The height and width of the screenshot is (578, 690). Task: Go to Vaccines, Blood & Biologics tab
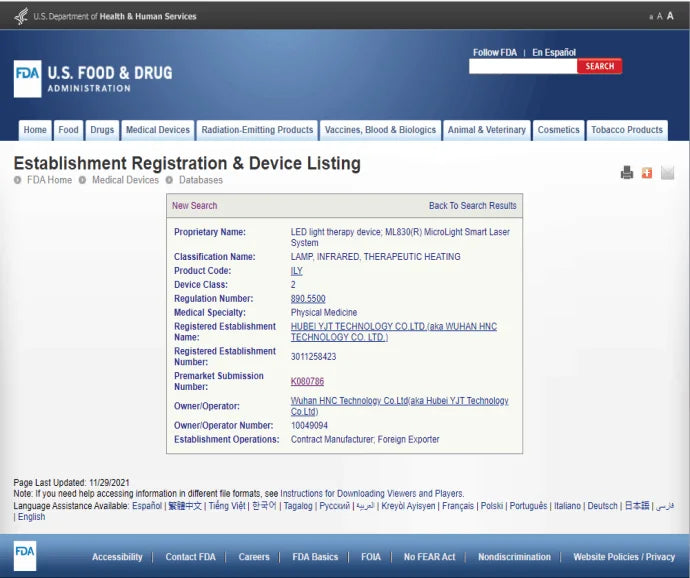point(380,130)
